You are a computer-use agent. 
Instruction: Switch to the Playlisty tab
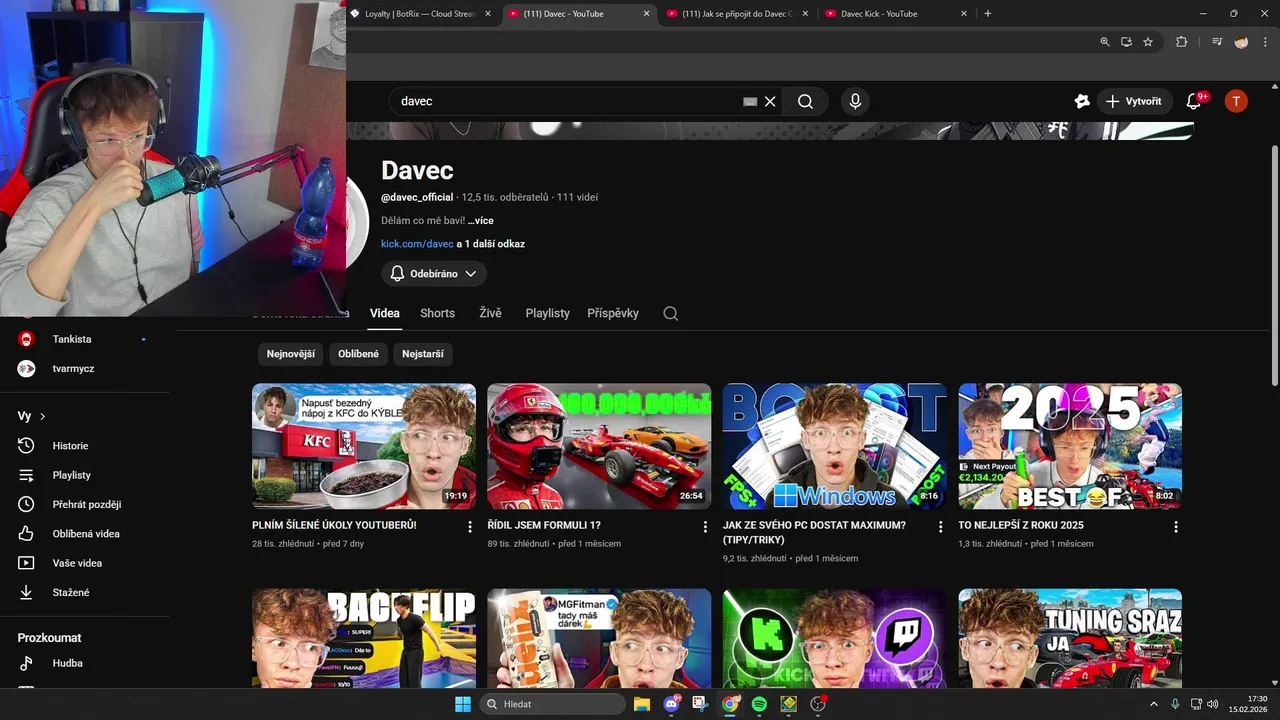pyautogui.click(x=547, y=313)
